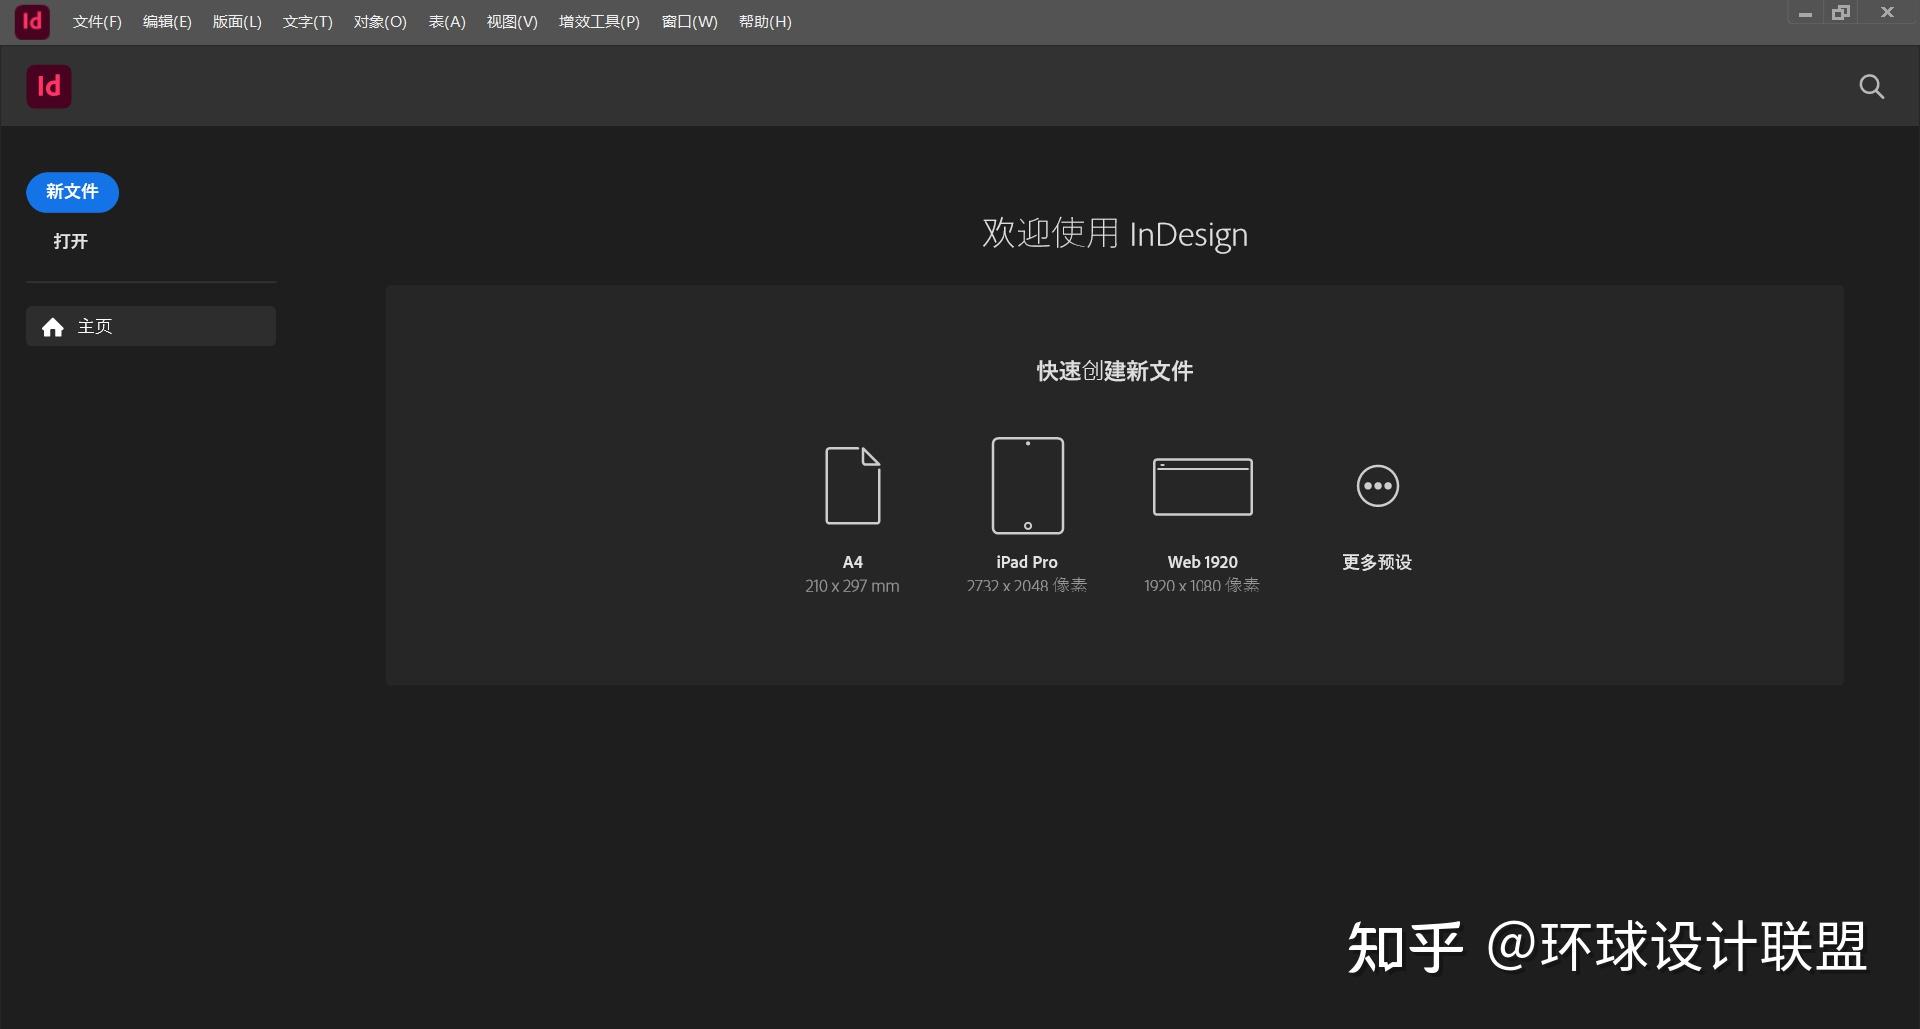Screen dimensions: 1920x1029
Task: Click the 新文件 button
Action: pos(71,192)
